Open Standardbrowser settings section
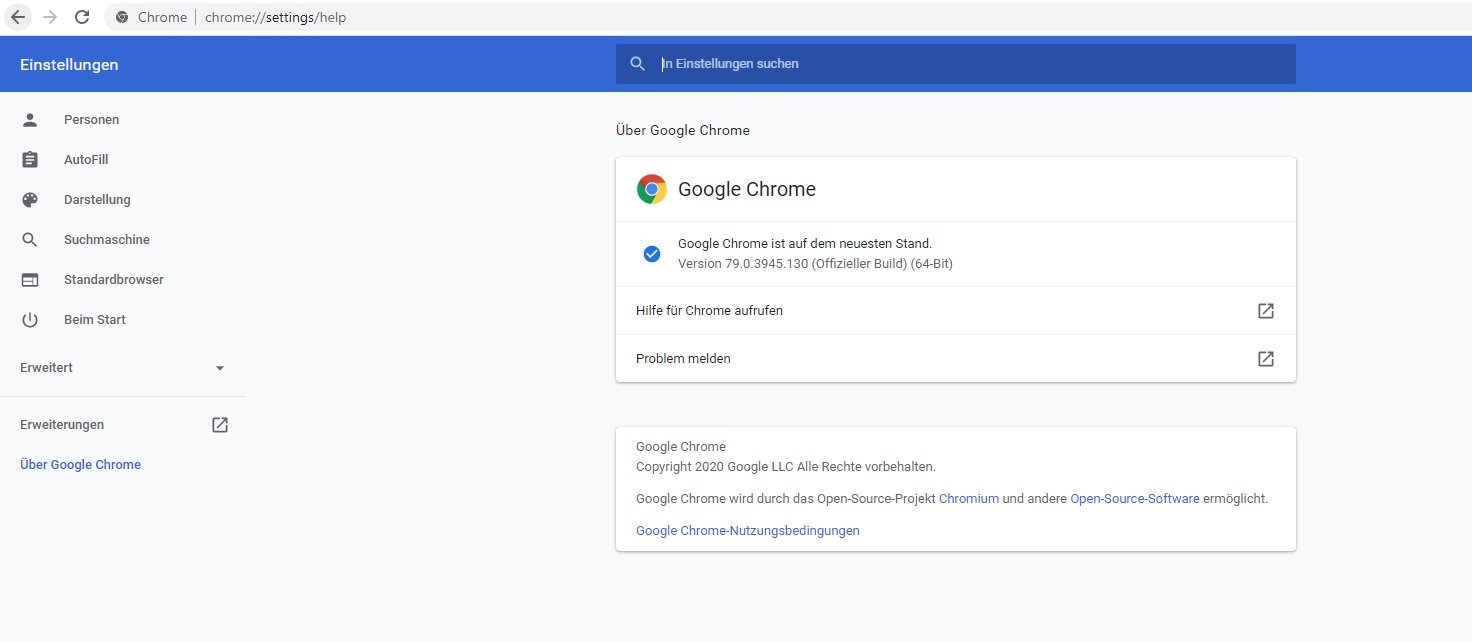Image resolution: width=1472 pixels, height=642 pixels. pyautogui.click(x=113, y=280)
